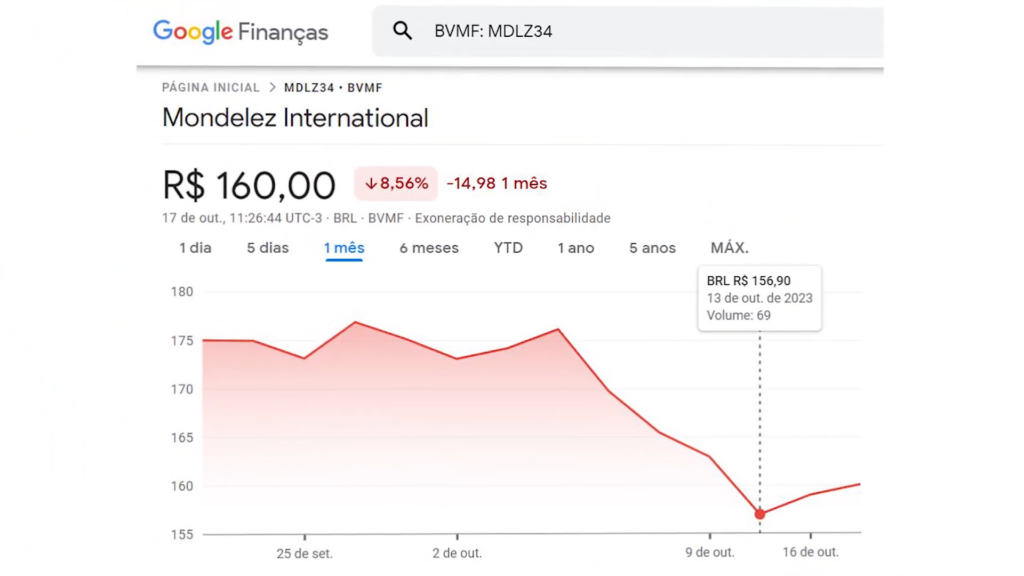
Task: Click the R$ 160,00 price display
Action: pyautogui.click(x=248, y=184)
